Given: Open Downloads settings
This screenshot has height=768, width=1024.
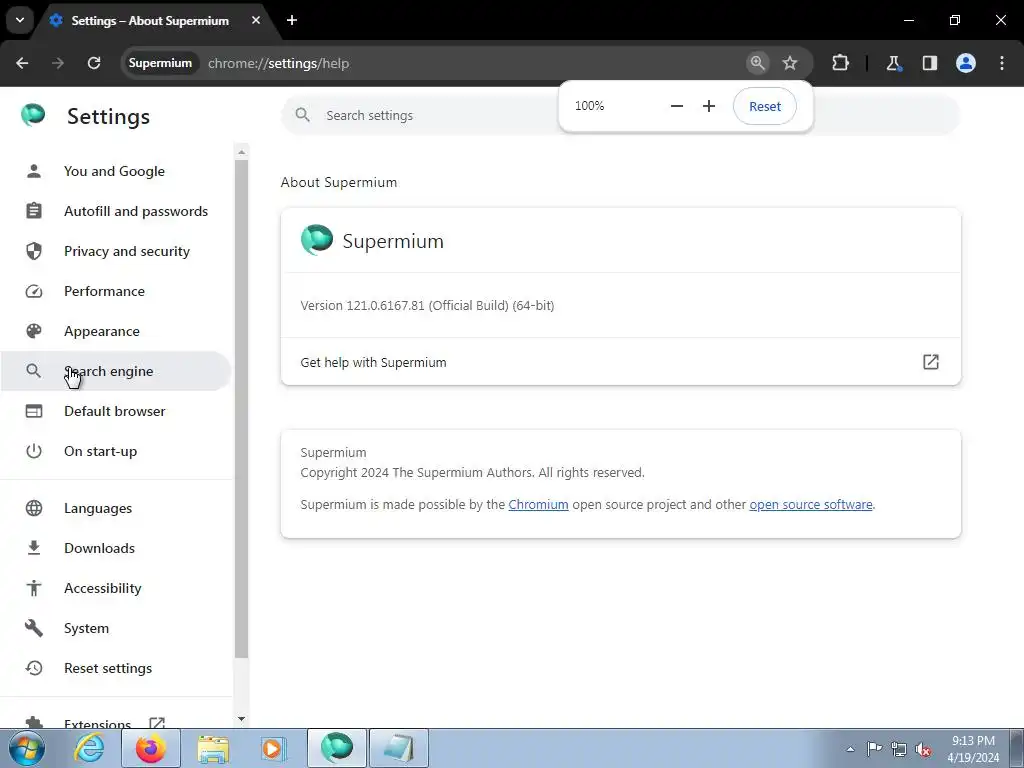Looking at the screenshot, I should click(114, 548).
